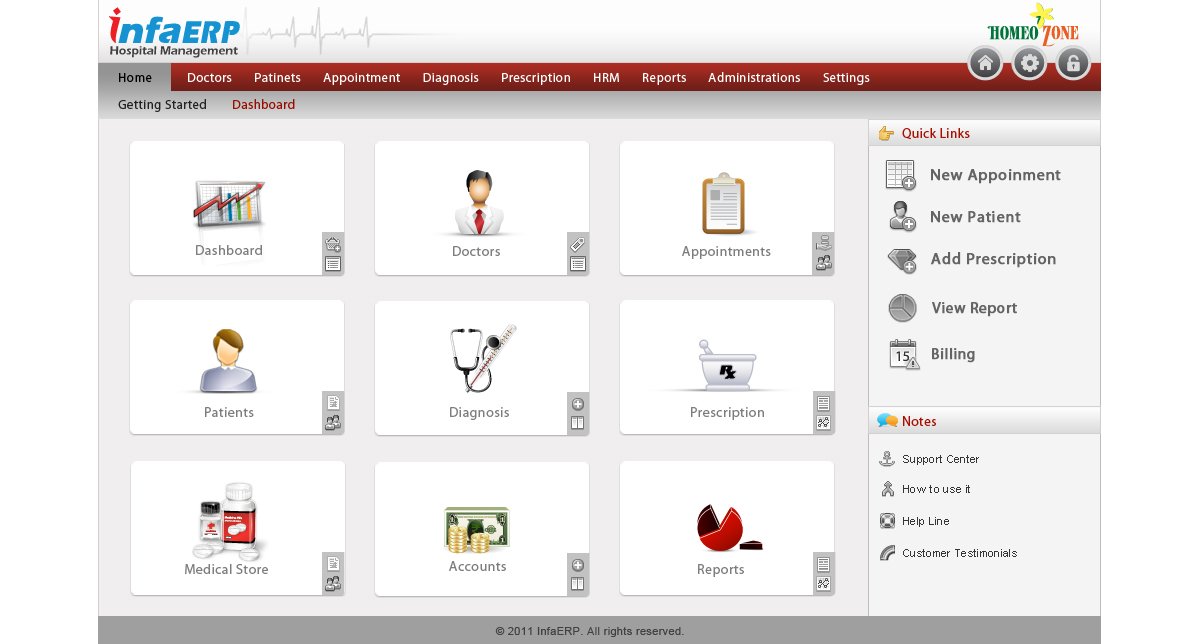The image size is (1200, 644).
Task: Select the Support Center anchor icon
Action: [888, 458]
